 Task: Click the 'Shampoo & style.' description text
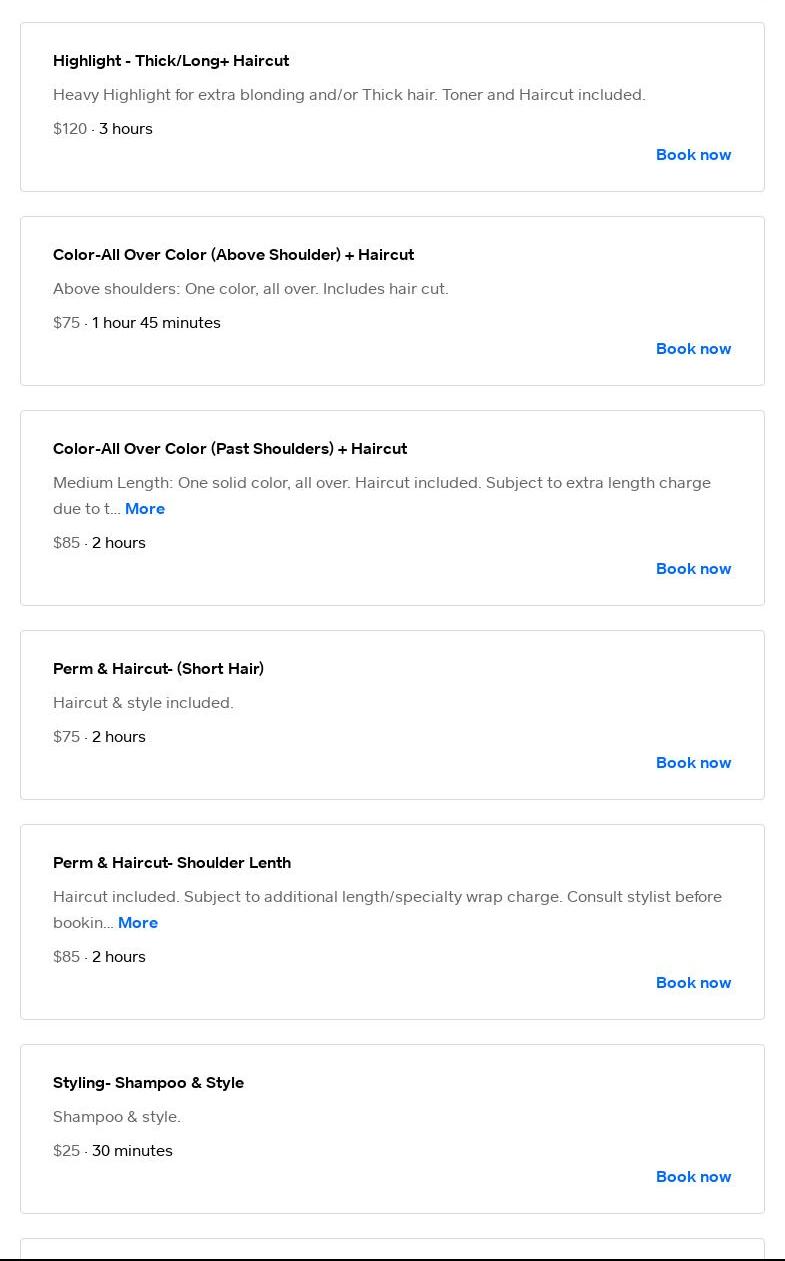click(x=117, y=1117)
